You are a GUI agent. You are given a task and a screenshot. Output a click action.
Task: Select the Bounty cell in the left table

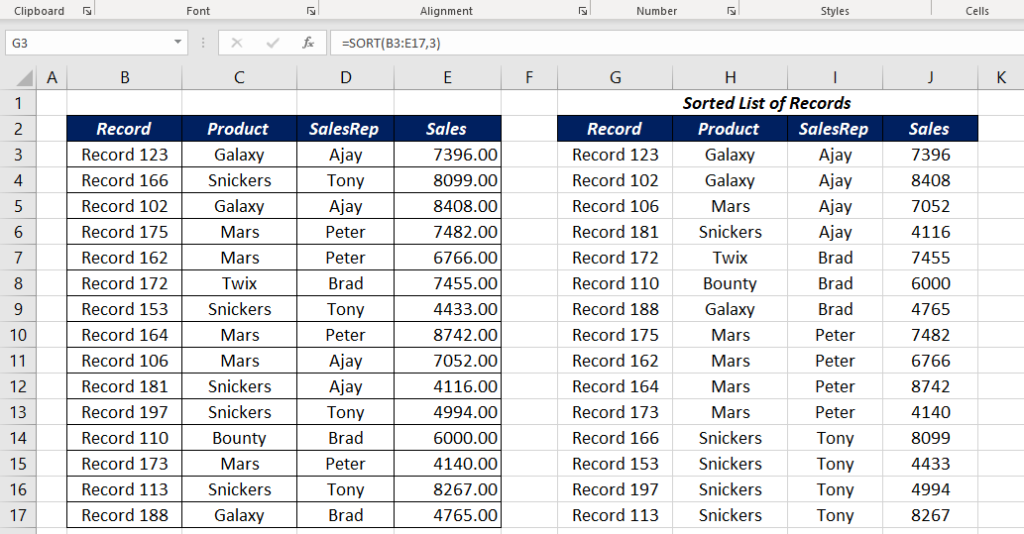click(239, 438)
